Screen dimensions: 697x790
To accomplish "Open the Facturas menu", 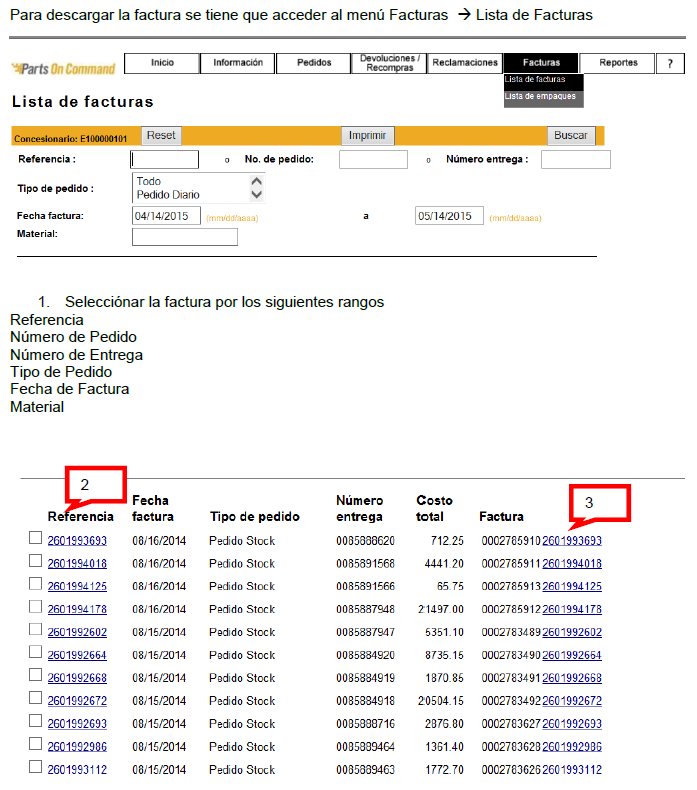I will (x=541, y=63).
